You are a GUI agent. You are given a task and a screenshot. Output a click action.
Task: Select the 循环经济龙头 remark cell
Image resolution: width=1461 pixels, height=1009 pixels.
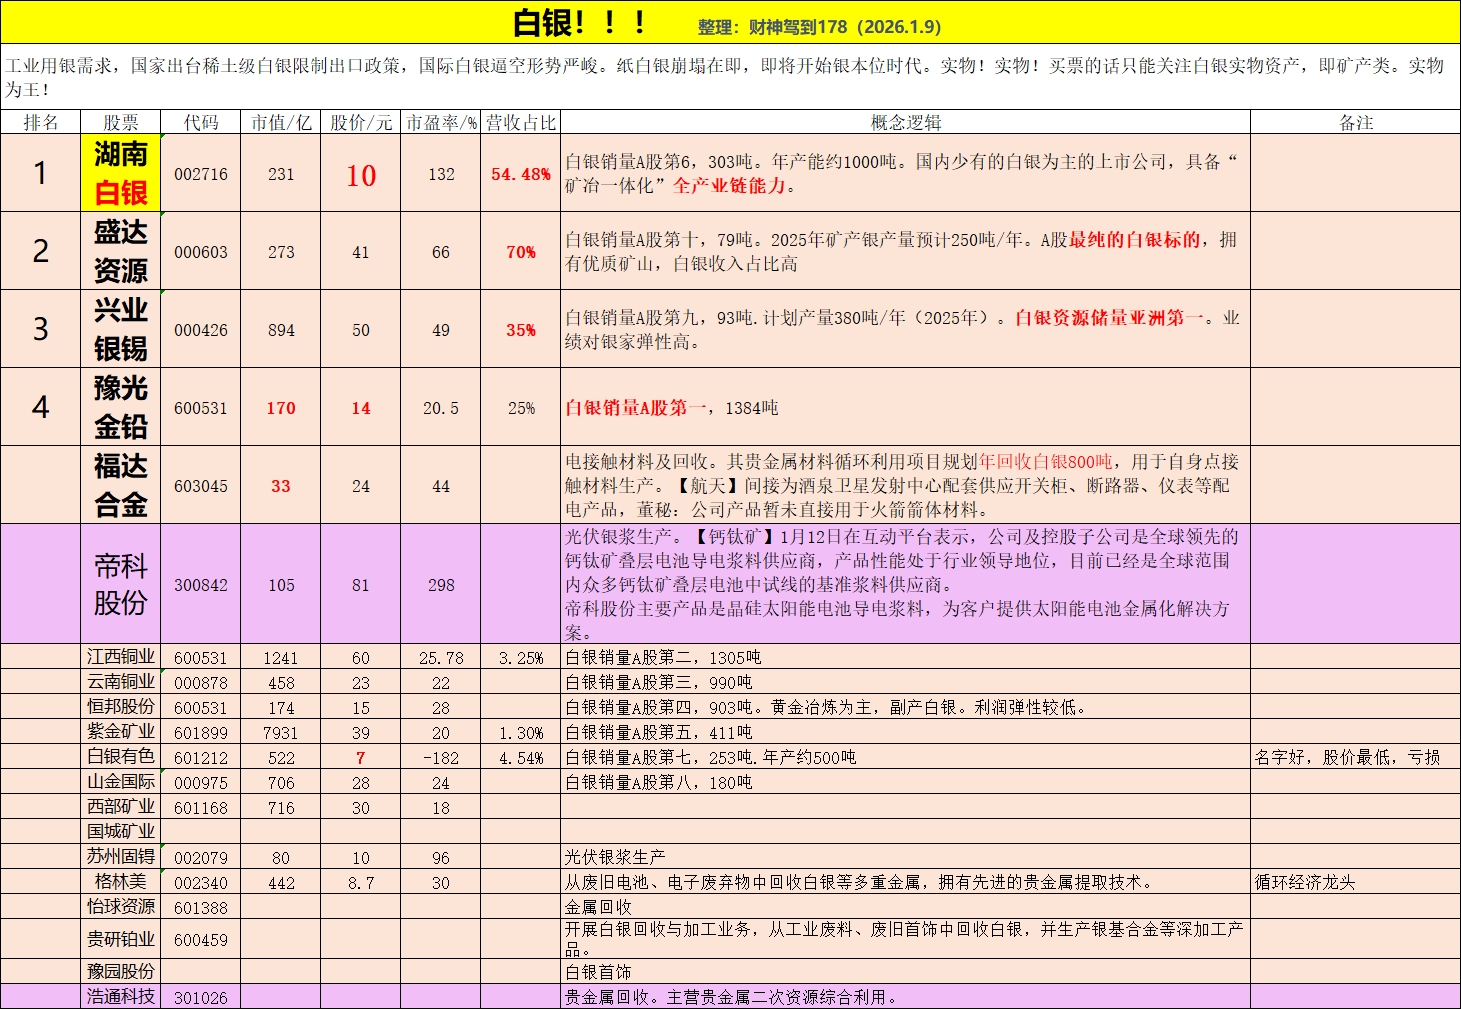(x=1356, y=882)
